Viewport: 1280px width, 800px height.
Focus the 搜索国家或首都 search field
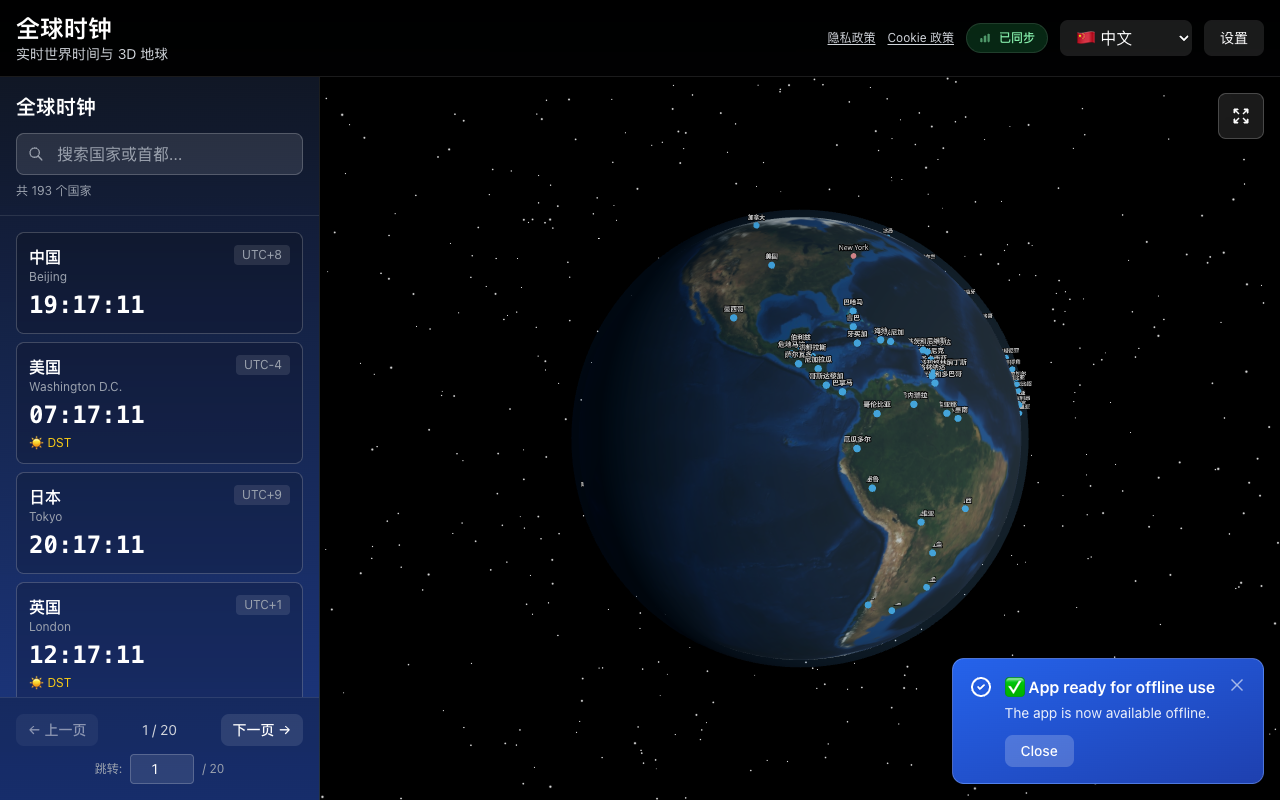(x=159, y=154)
